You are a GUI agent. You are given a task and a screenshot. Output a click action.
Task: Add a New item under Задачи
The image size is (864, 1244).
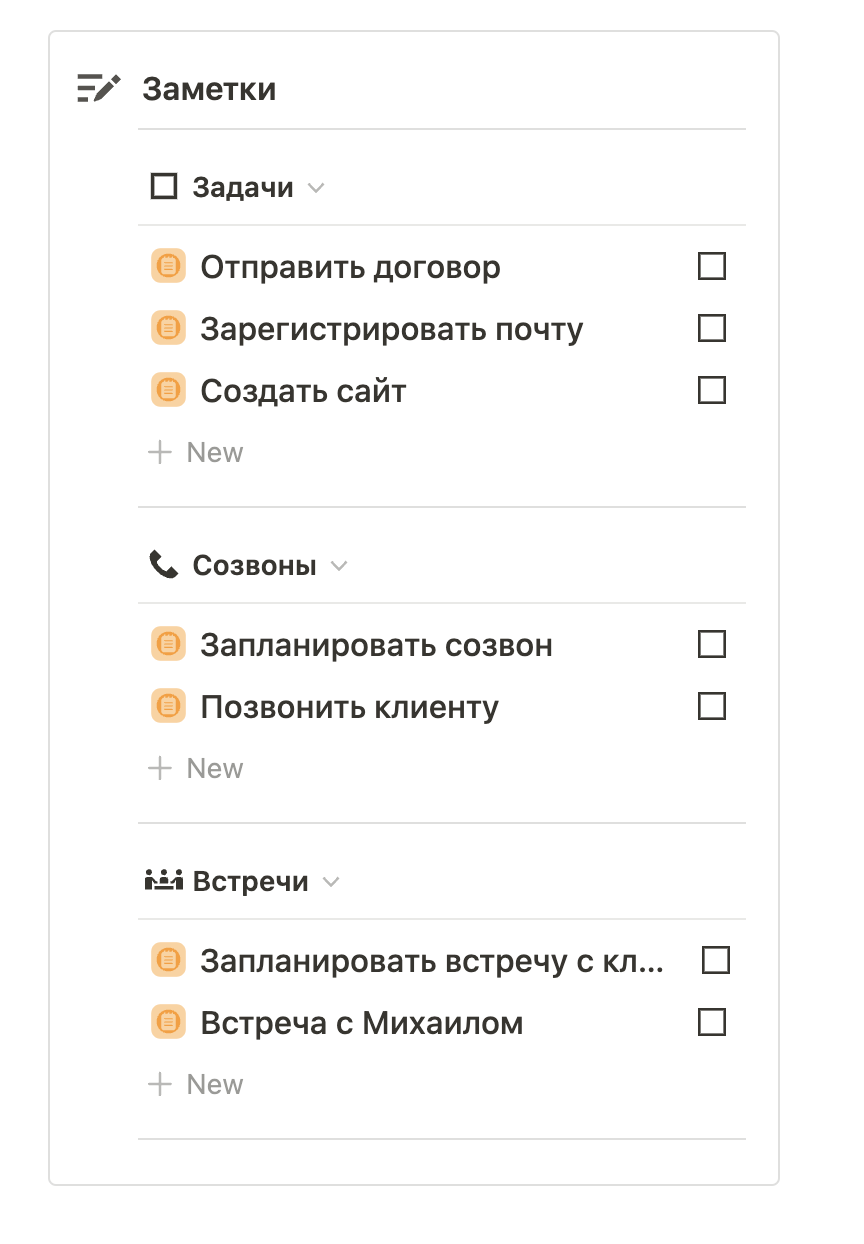point(196,452)
